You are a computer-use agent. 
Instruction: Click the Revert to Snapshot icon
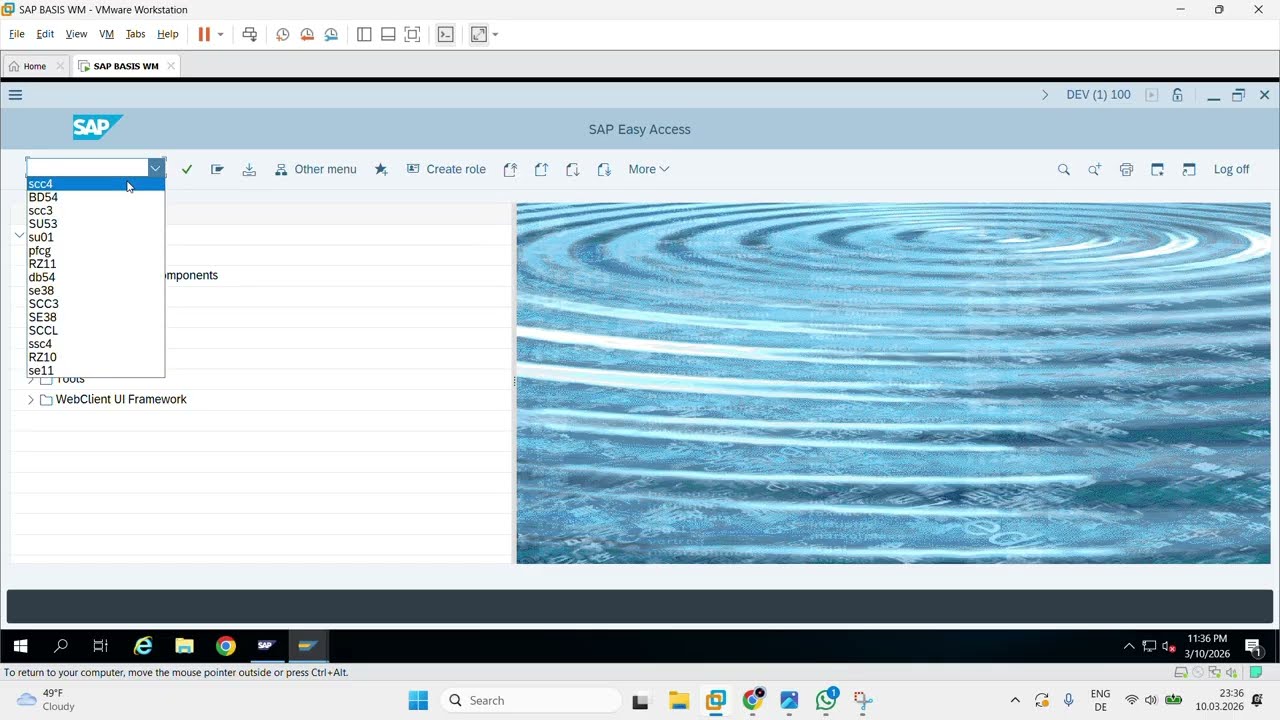307,34
